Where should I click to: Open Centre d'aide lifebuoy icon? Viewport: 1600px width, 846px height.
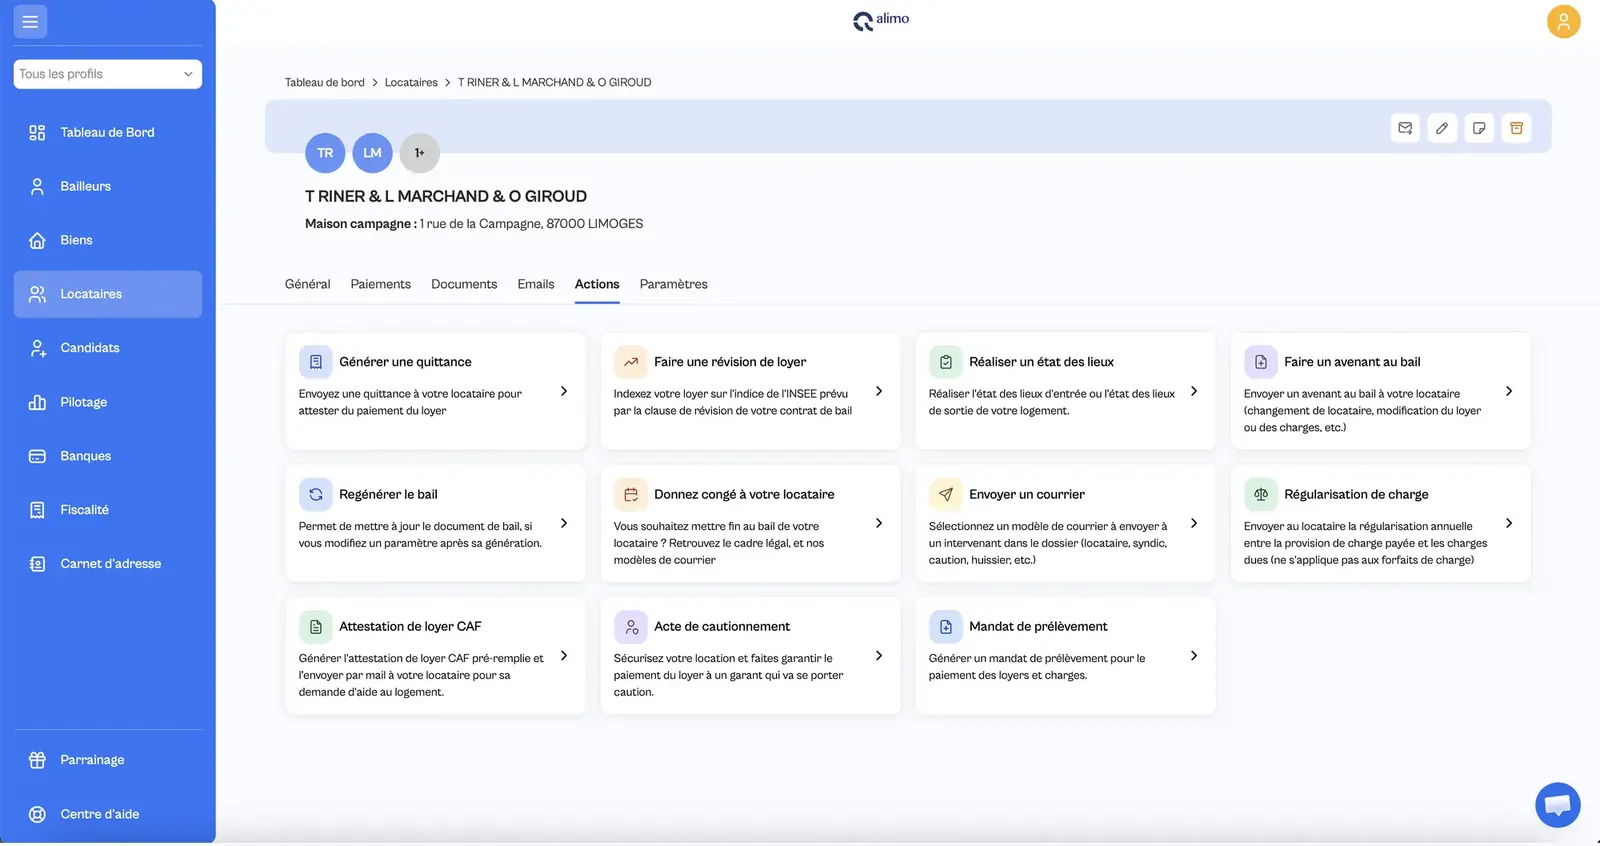pyautogui.click(x=37, y=814)
